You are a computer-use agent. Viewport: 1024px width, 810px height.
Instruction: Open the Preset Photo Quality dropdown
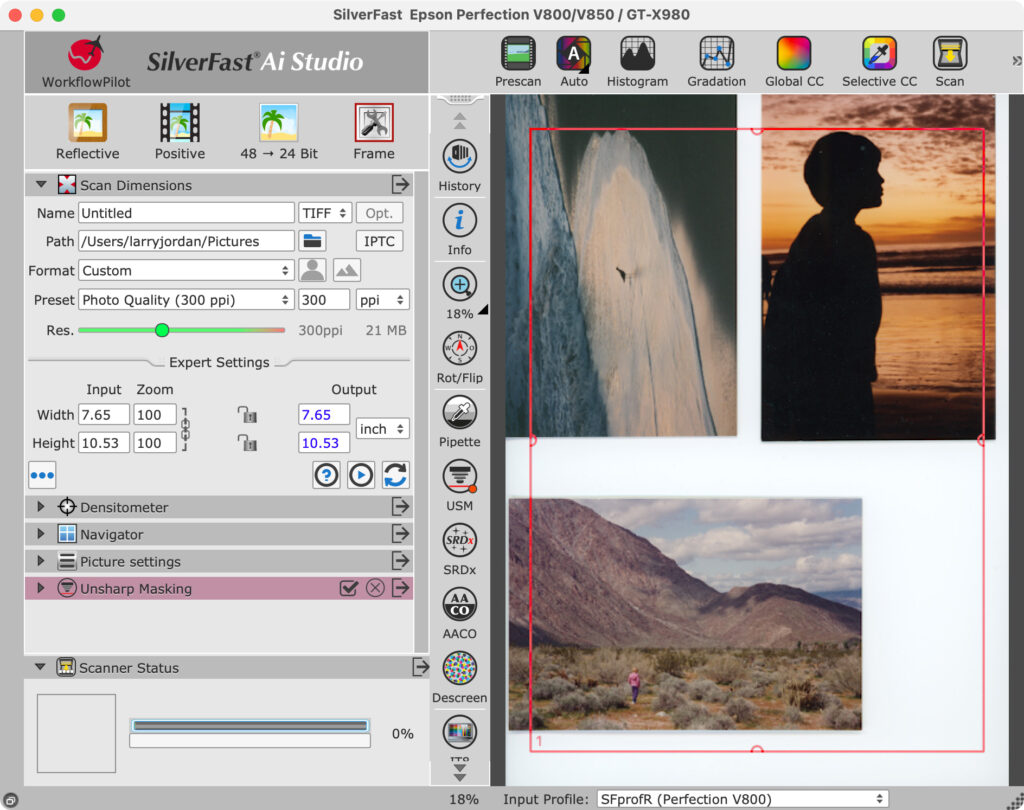[185, 300]
